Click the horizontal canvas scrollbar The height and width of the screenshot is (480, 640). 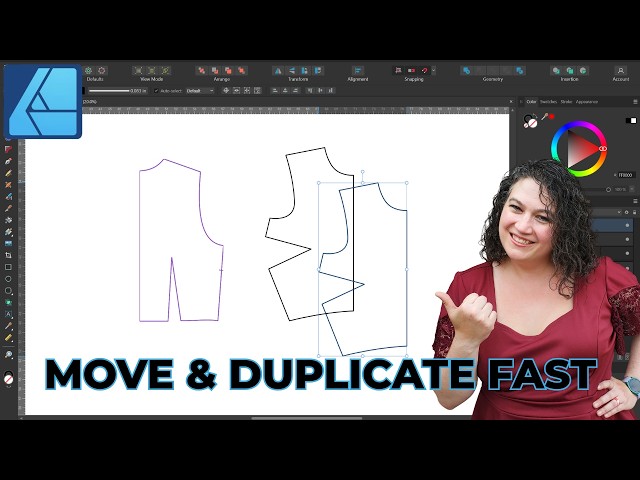pyautogui.click(x=307, y=418)
